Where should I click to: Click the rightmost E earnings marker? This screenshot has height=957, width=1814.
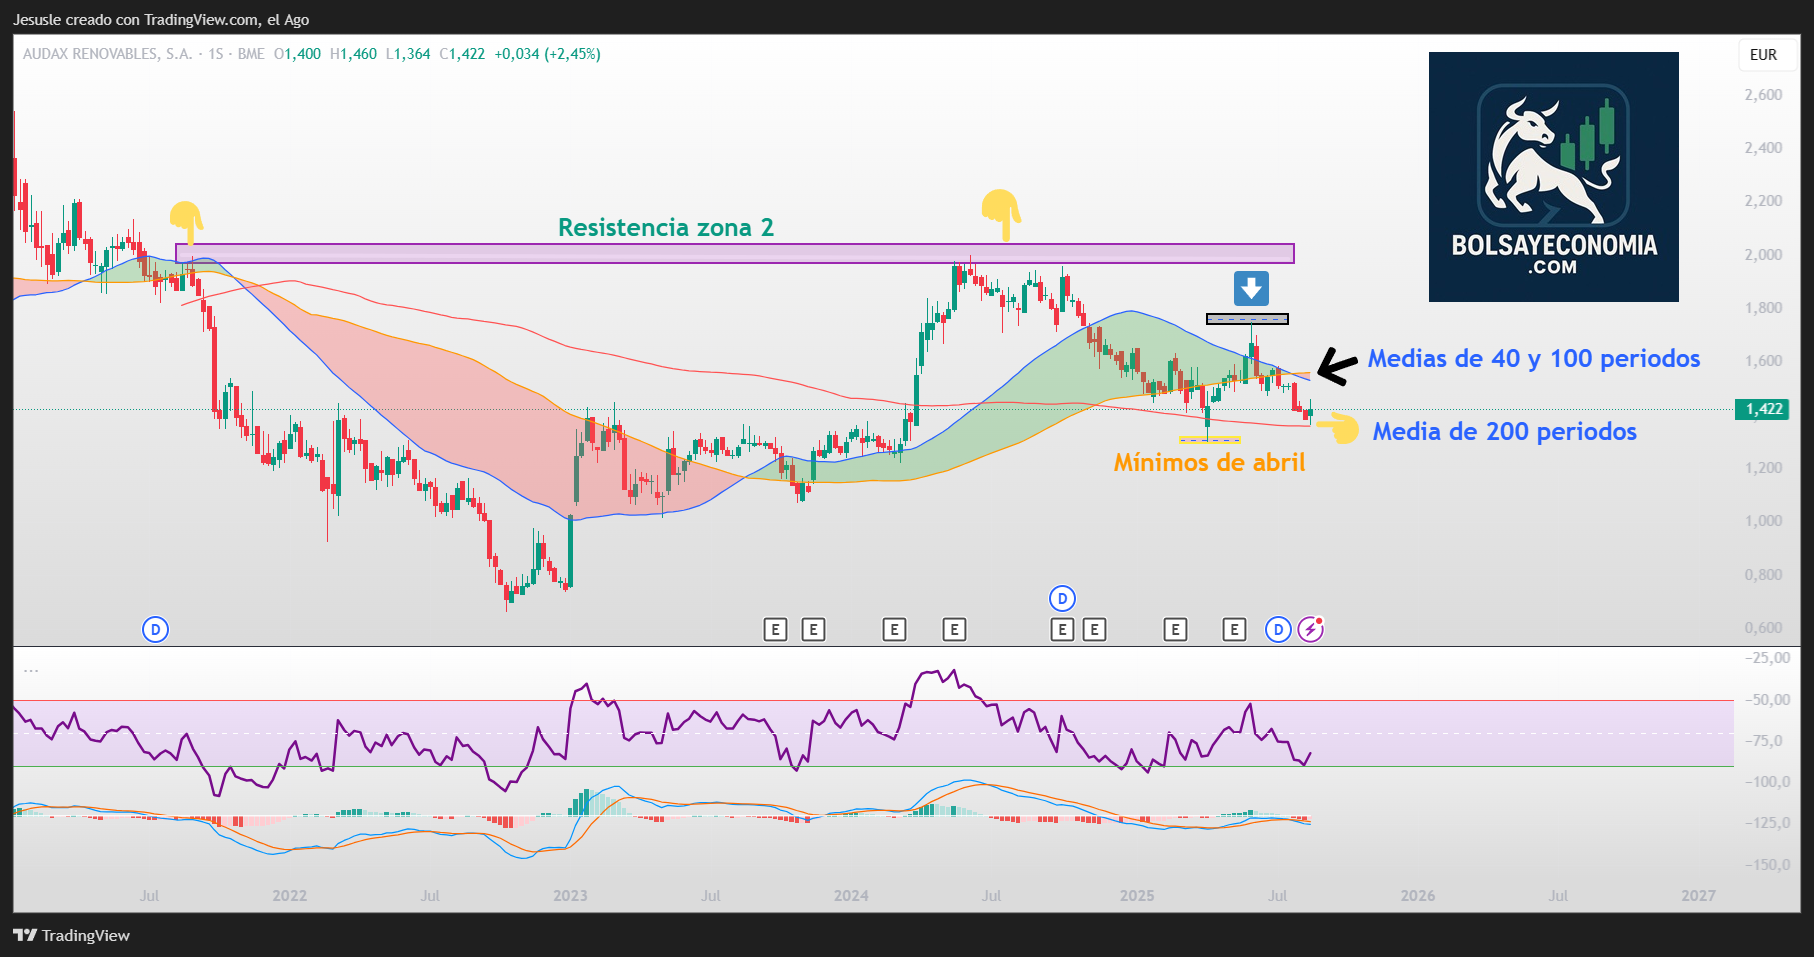[x=1234, y=629]
